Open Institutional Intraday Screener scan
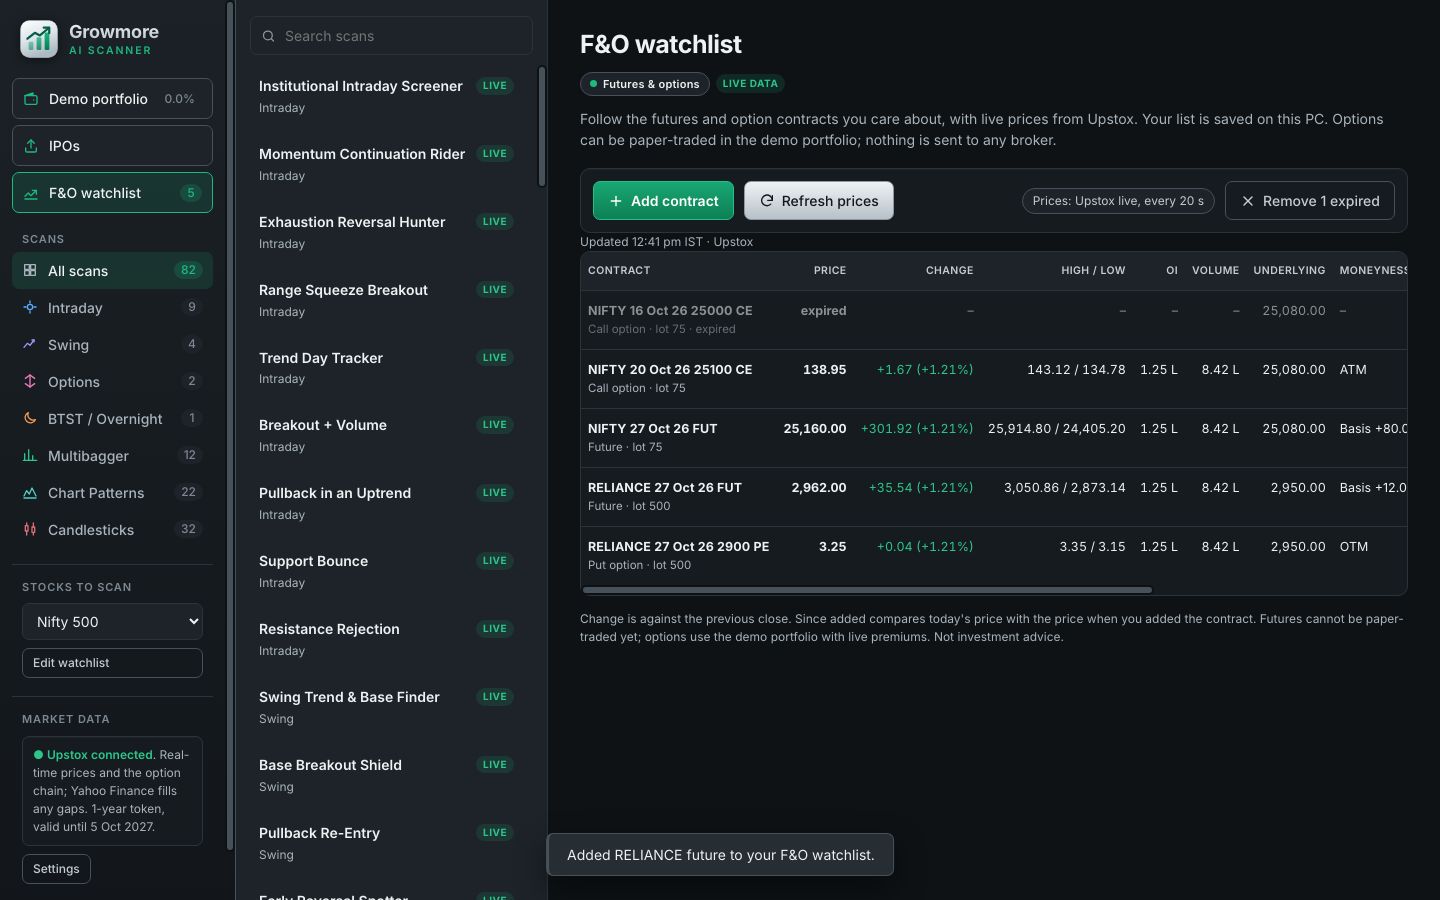The image size is (1440, 900). click(x=386, y=96)
